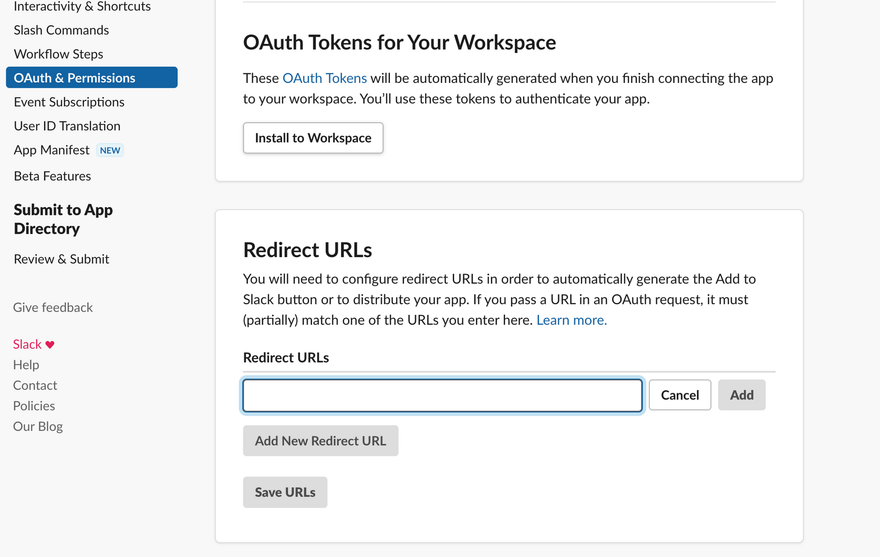
Task: Open Beta Features section
Action: point(52,176)
